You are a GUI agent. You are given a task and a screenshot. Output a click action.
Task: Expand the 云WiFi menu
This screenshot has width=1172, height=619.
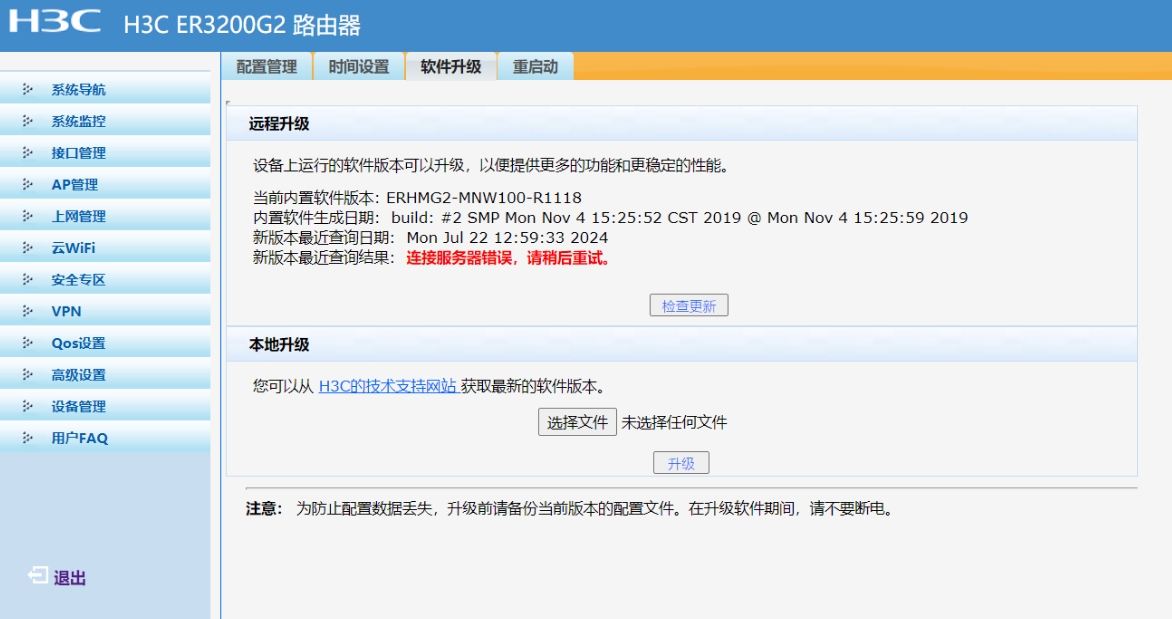pos(105,247)
